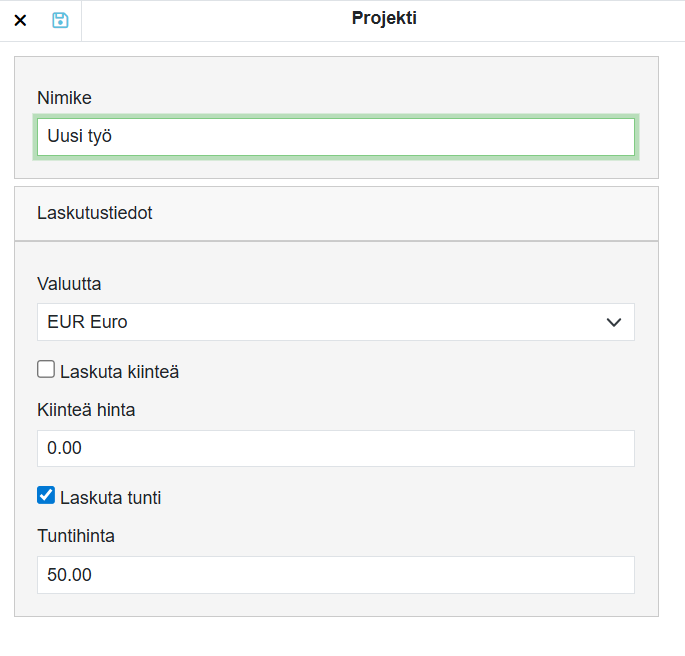Click into the Kiinteä hinta field
This screenshot has height=656, width=685.
(336, 448)
